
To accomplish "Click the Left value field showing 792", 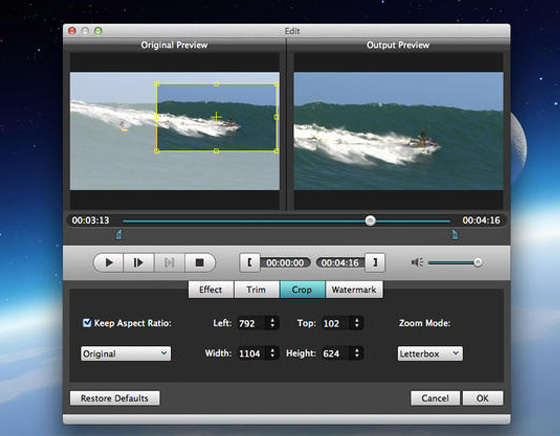I will coord(251,323).
